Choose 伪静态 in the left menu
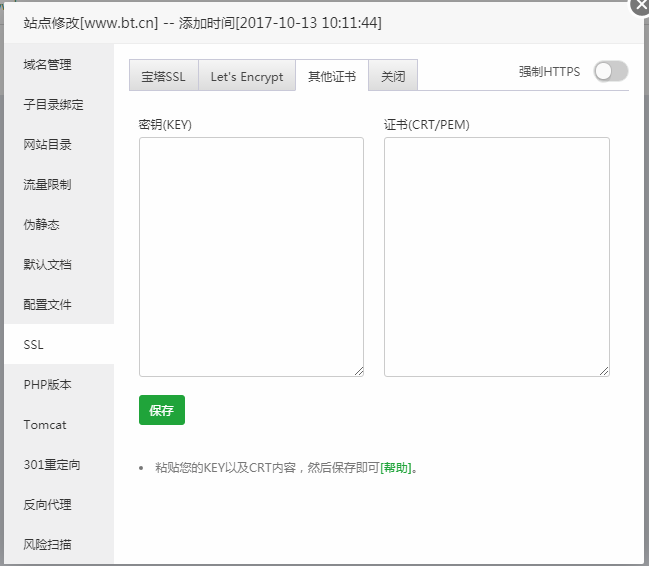 pyautogui.click(x=42, y=225)
